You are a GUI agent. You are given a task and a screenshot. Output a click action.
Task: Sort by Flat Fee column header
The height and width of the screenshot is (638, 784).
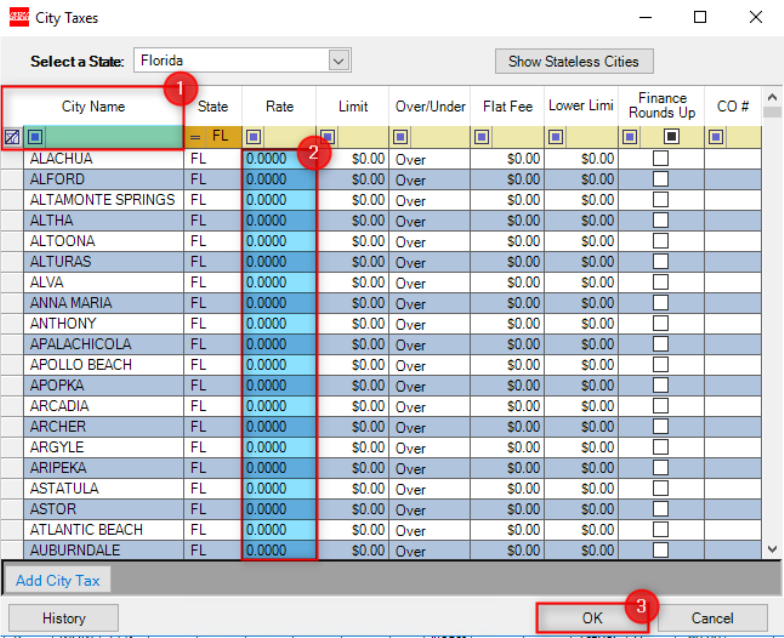pyautogui.click(x=508, y=106)
